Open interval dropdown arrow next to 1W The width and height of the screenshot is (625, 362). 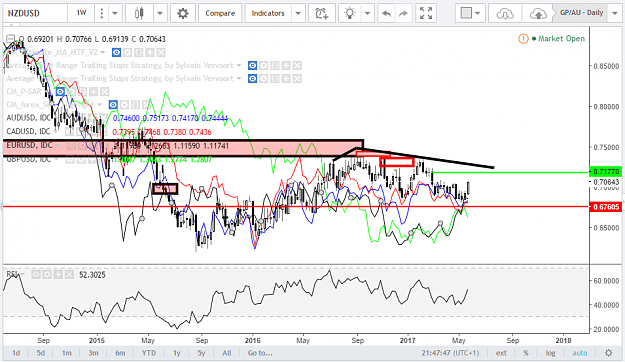pos(115,13)
